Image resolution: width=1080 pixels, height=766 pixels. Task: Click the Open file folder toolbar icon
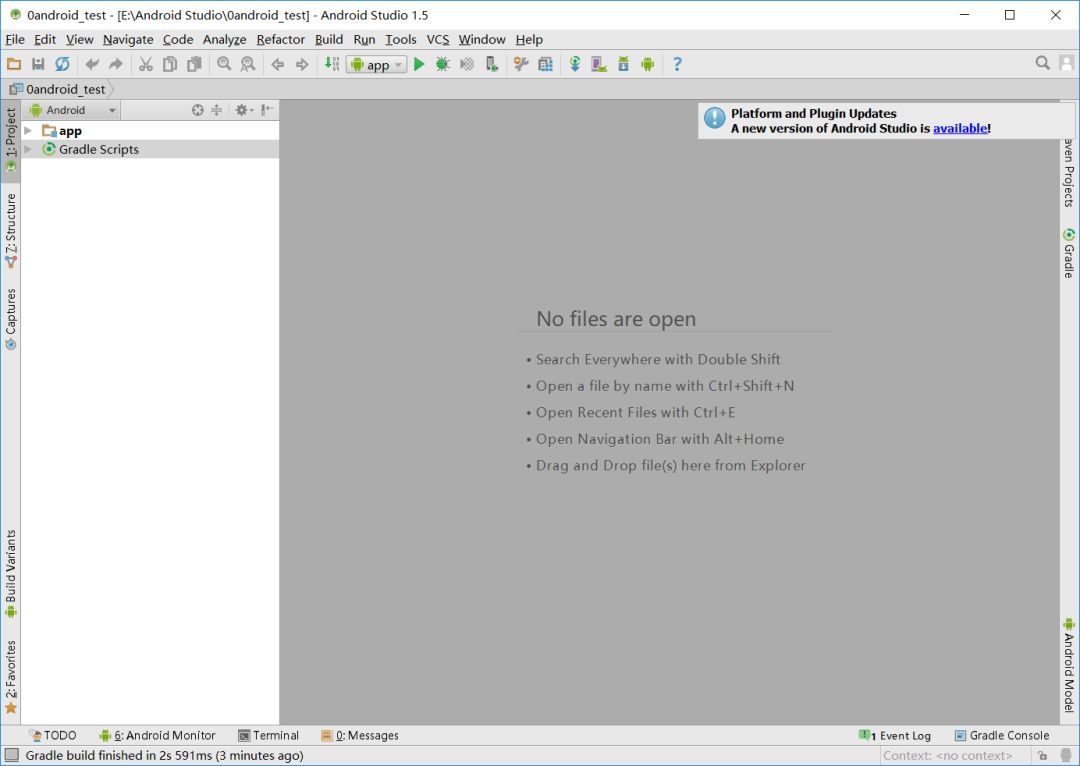[x=14, y=64]
